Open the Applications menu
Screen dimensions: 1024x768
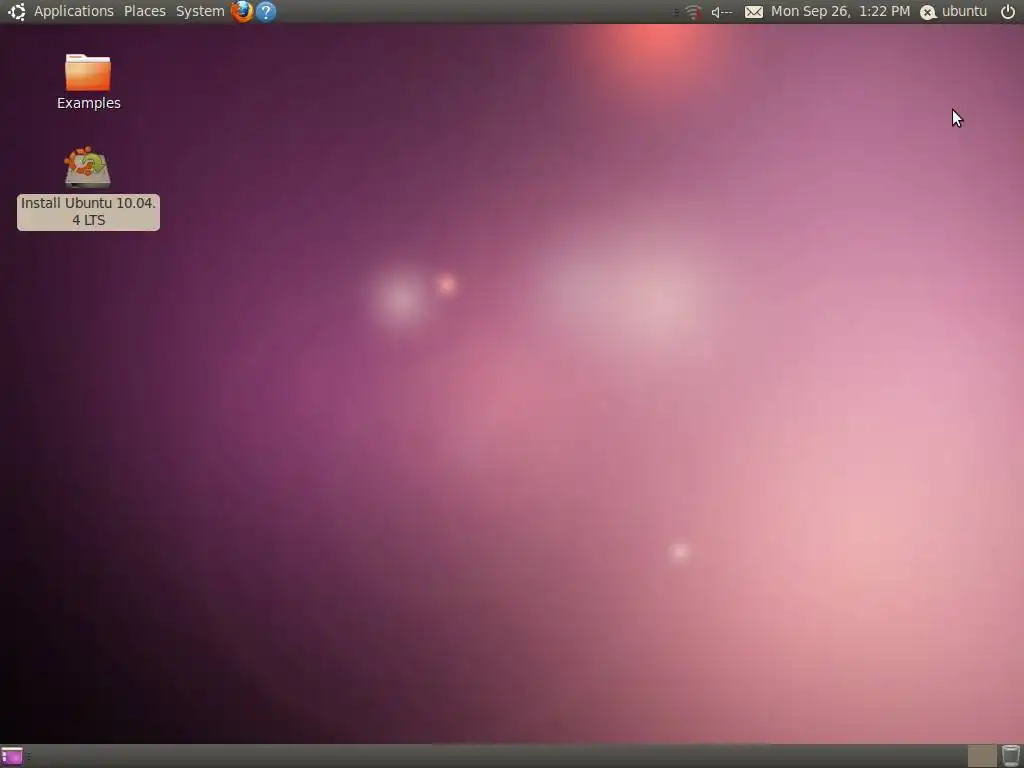73,11
